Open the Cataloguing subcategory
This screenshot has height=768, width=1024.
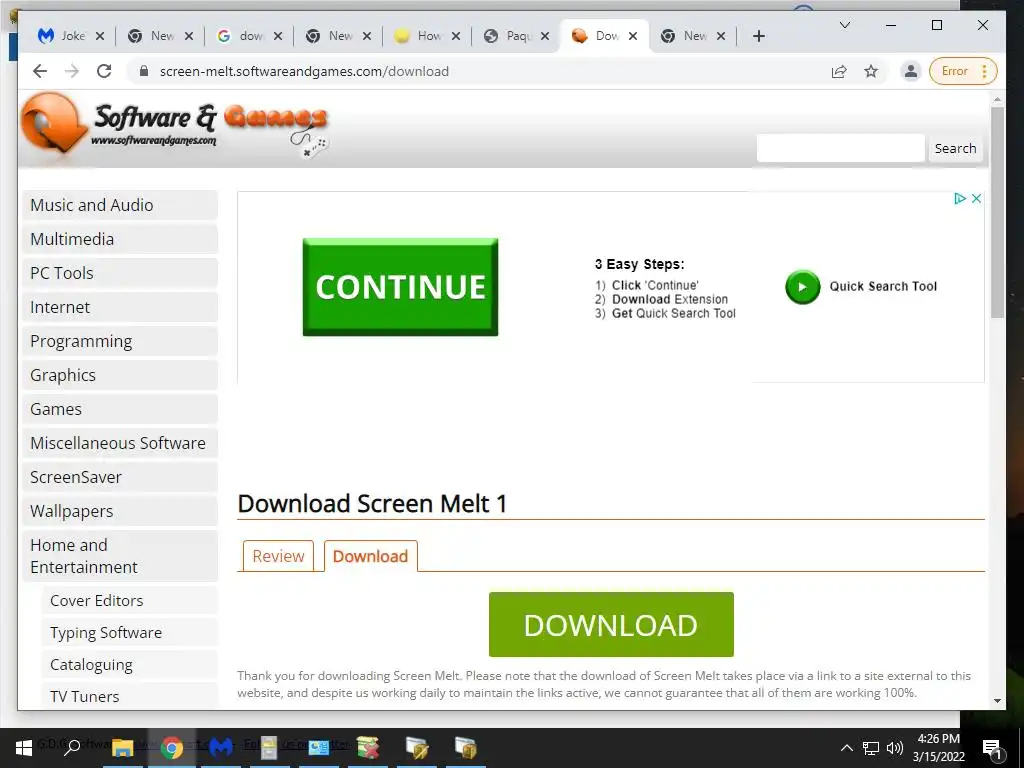(x=130, y=664)
